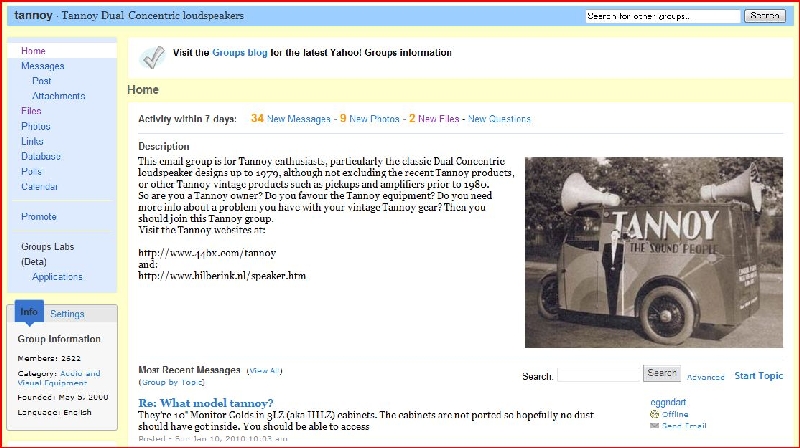Open message Re: What model tannoy?

pyautogui.click(x=206, y=403)
